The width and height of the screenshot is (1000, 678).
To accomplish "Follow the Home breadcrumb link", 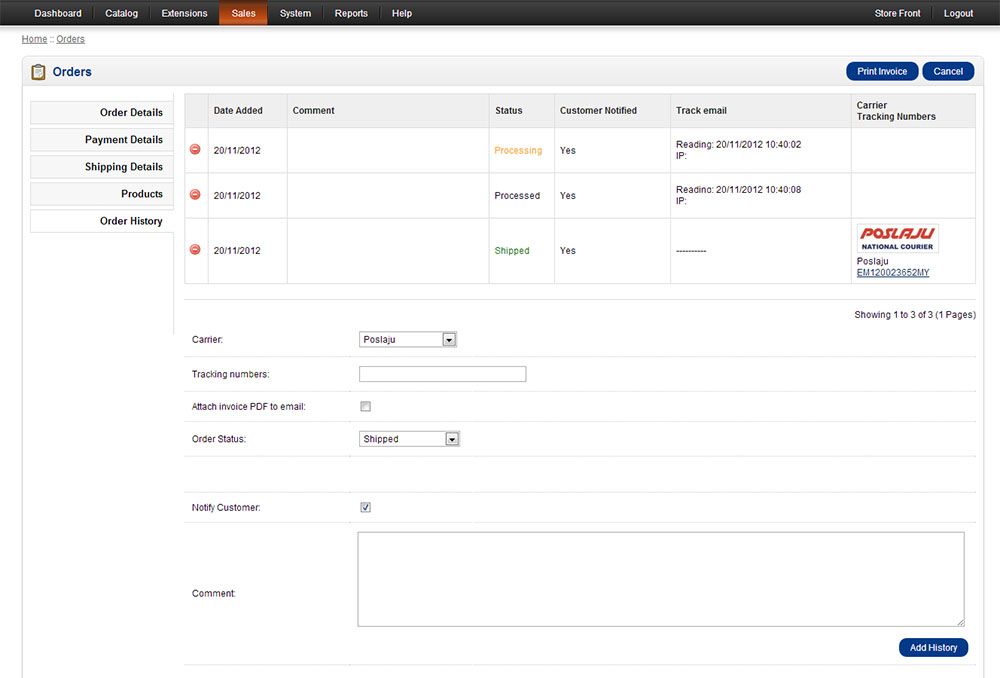I will [34, 39].
